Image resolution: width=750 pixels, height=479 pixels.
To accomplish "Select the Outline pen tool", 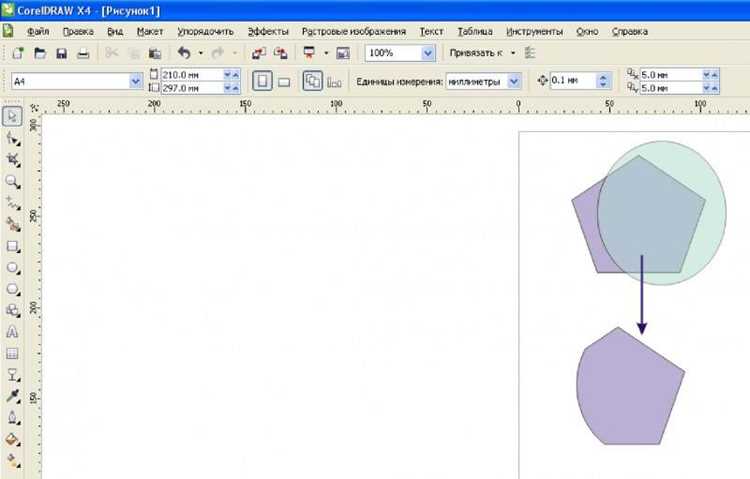I will [12, 418].
